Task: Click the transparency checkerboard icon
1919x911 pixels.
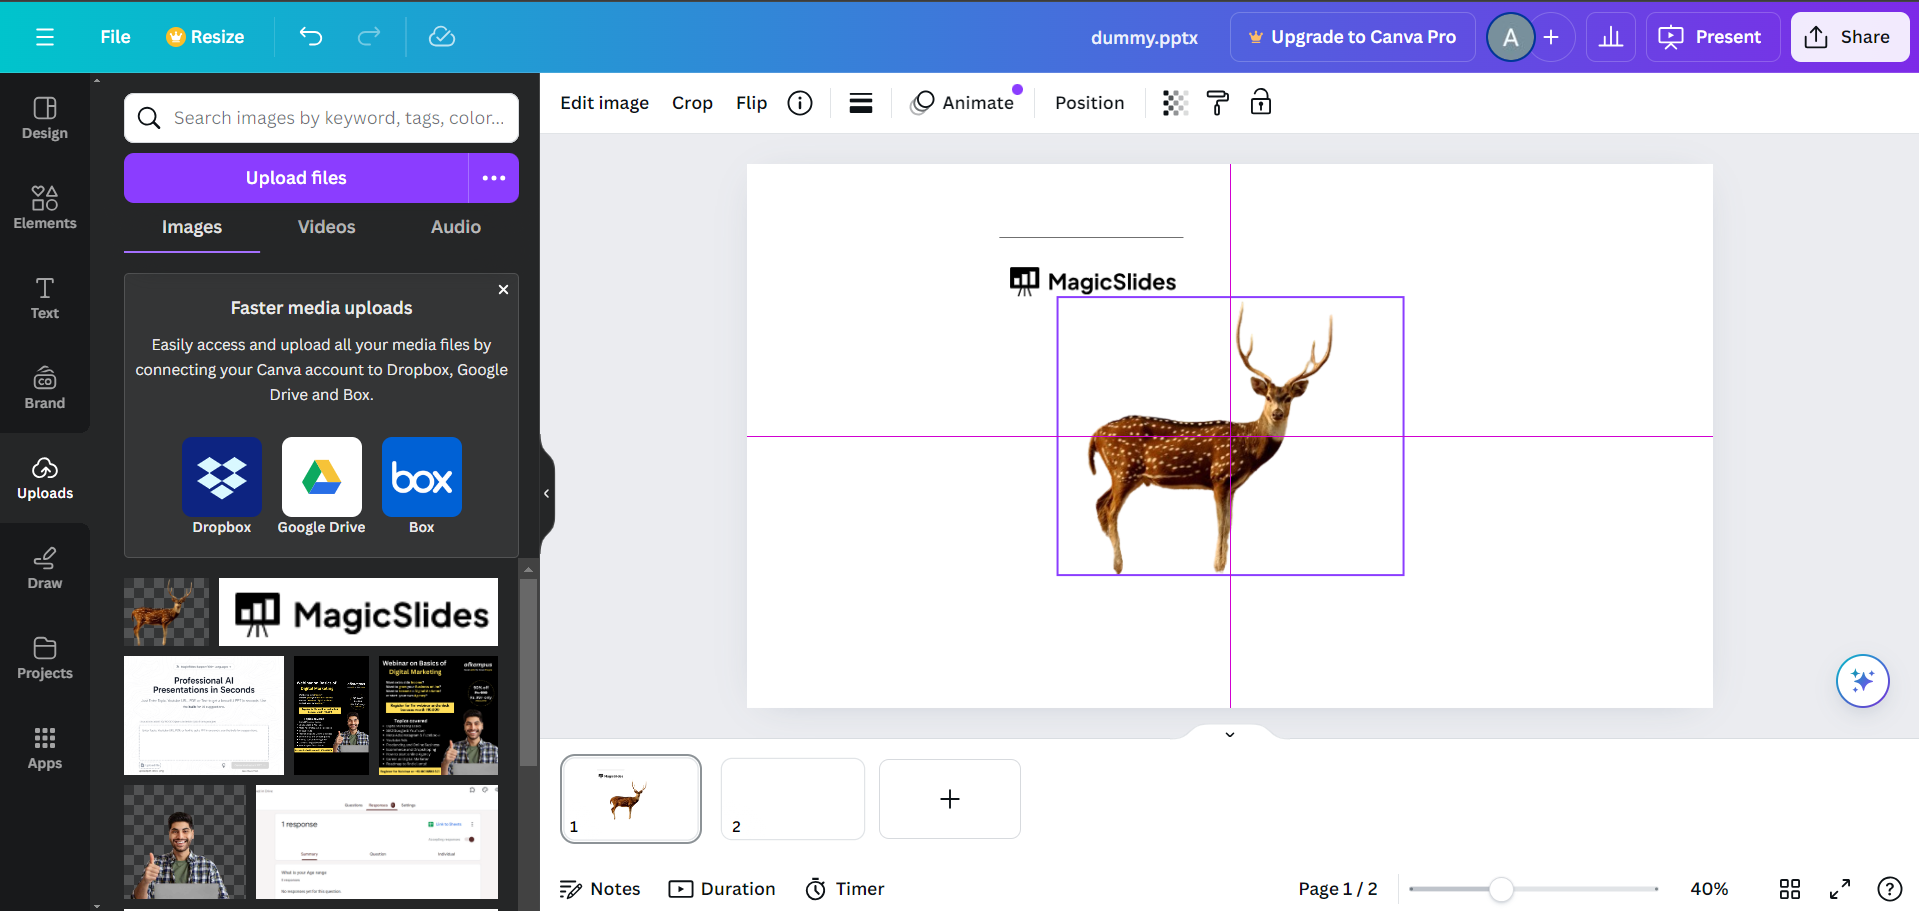Action: point(1175,103)
